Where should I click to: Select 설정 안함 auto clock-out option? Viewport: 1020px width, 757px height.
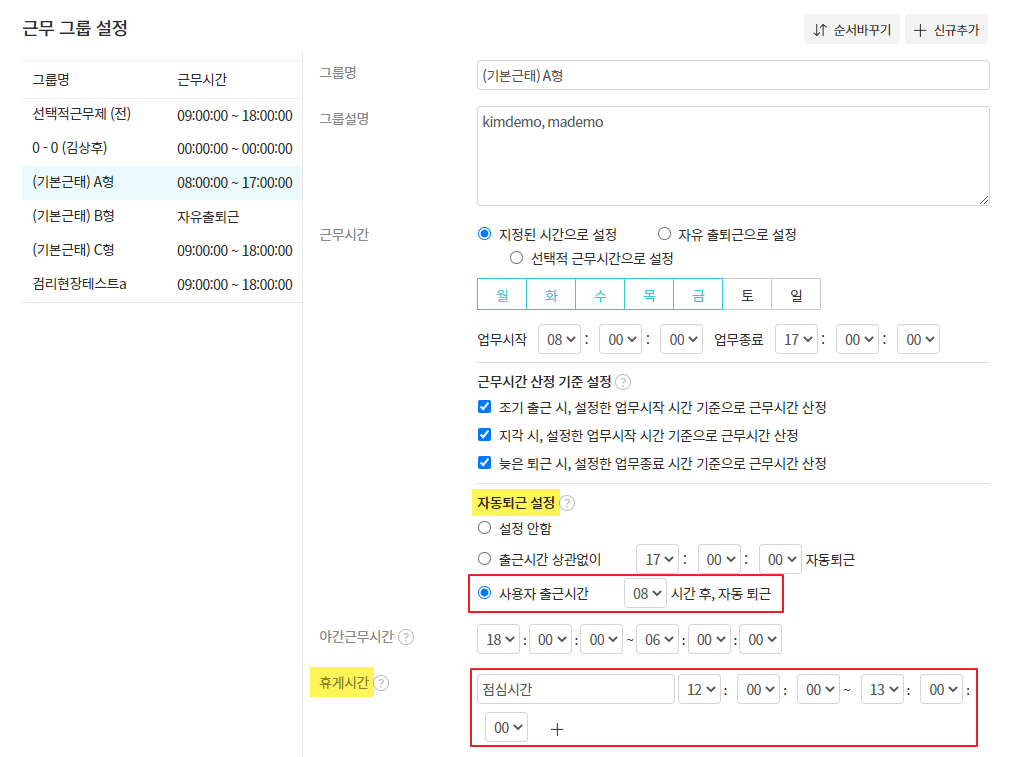[x=485, y=528]
